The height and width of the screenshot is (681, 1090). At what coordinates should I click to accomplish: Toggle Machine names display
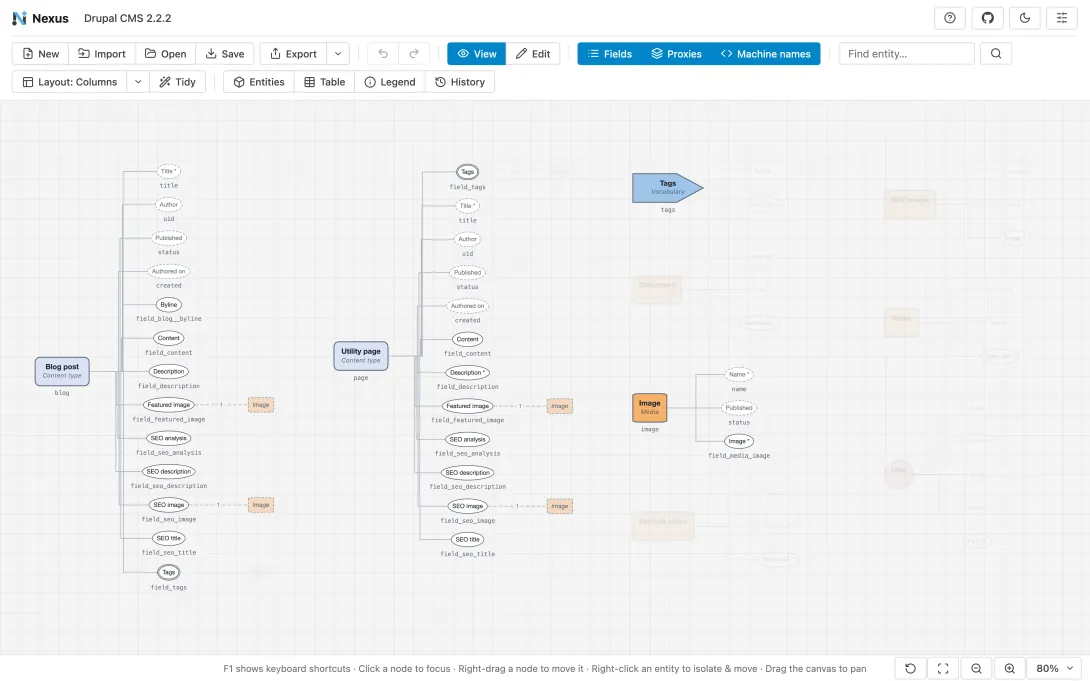[x=765, y=54]
